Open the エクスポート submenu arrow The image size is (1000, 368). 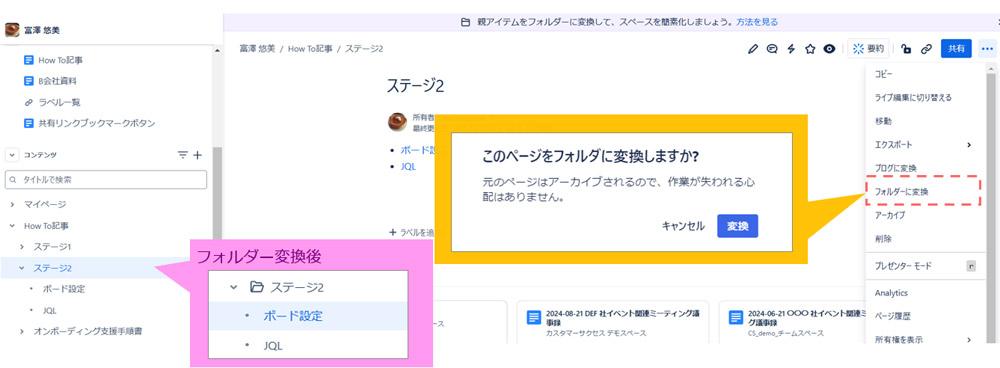(968, 145)
